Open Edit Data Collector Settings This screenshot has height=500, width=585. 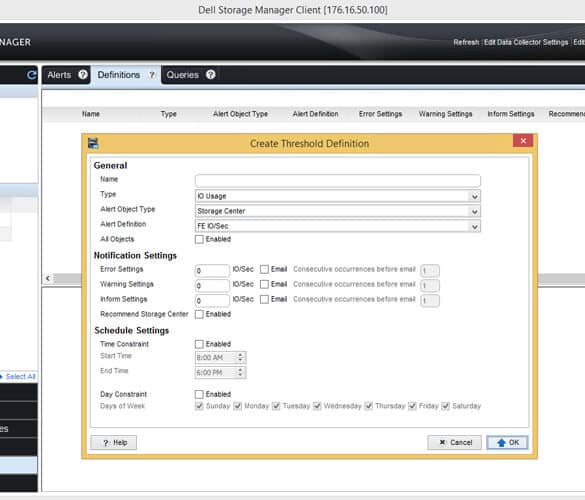[526, 42]
